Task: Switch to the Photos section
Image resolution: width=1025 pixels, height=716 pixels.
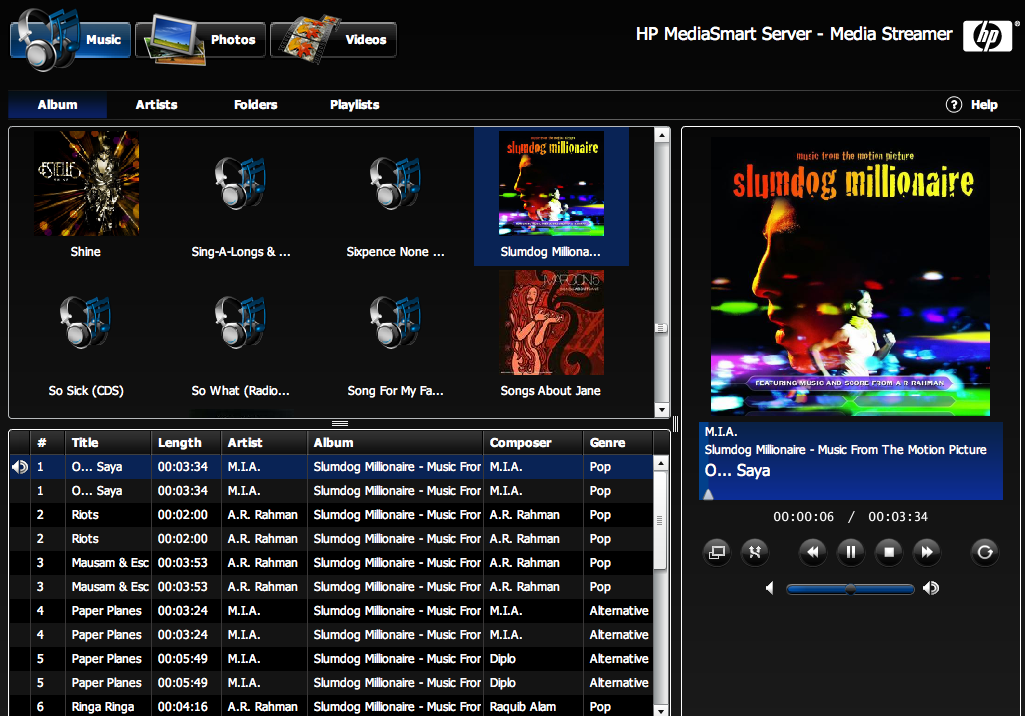Action: coord(201,40)
